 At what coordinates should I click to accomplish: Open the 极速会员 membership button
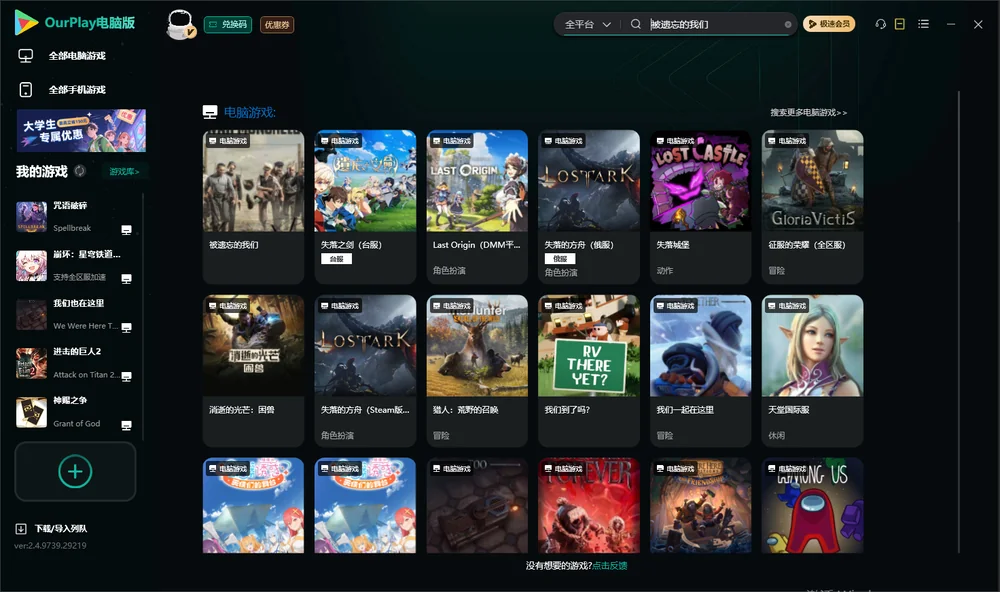[x=828, y=24]
